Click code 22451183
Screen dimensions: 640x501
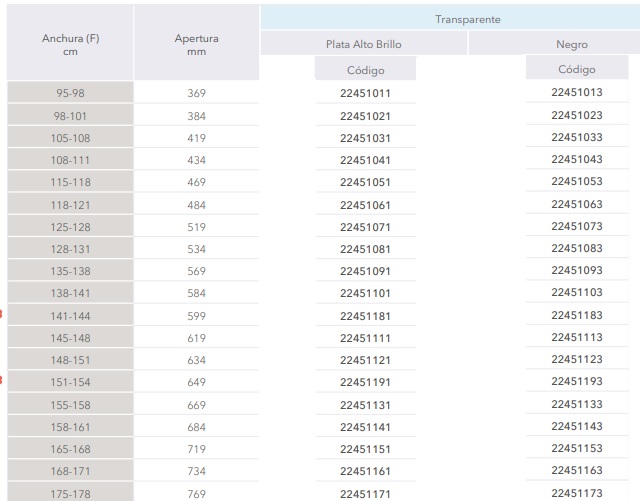tap(577, 314)
